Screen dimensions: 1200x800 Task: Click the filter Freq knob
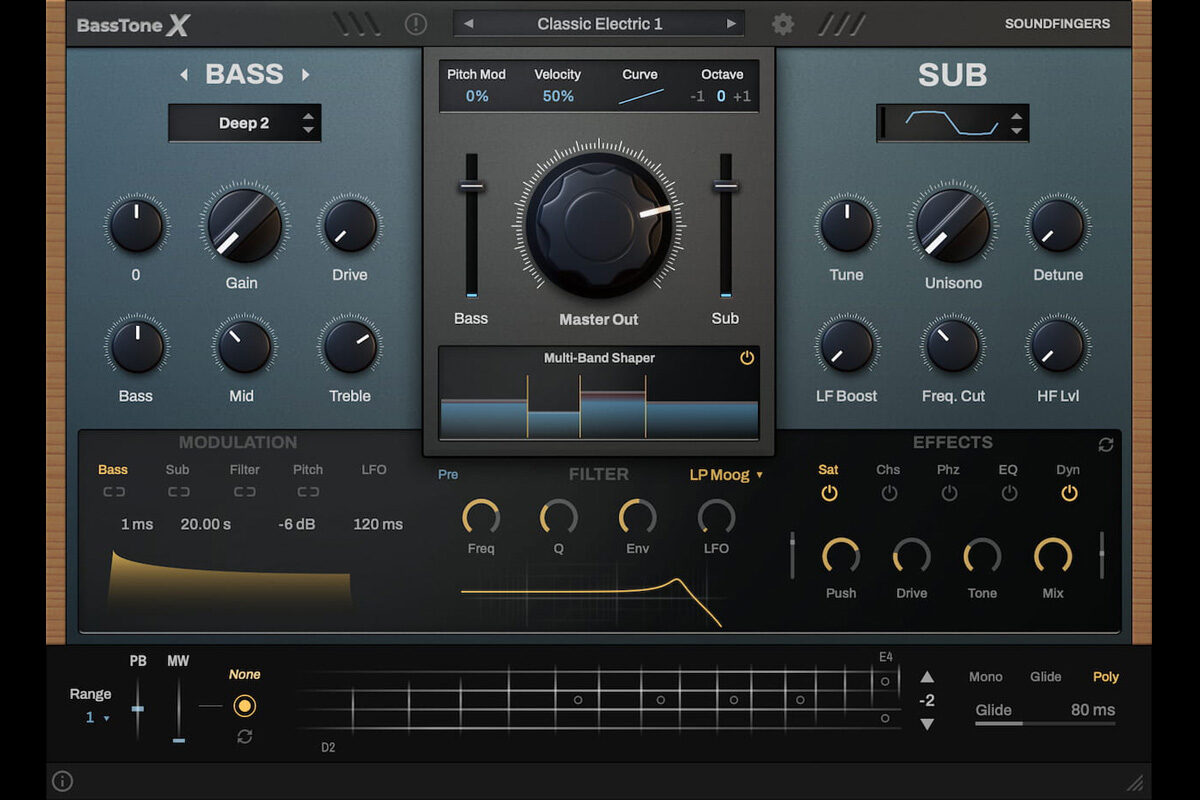pos(481,517)
